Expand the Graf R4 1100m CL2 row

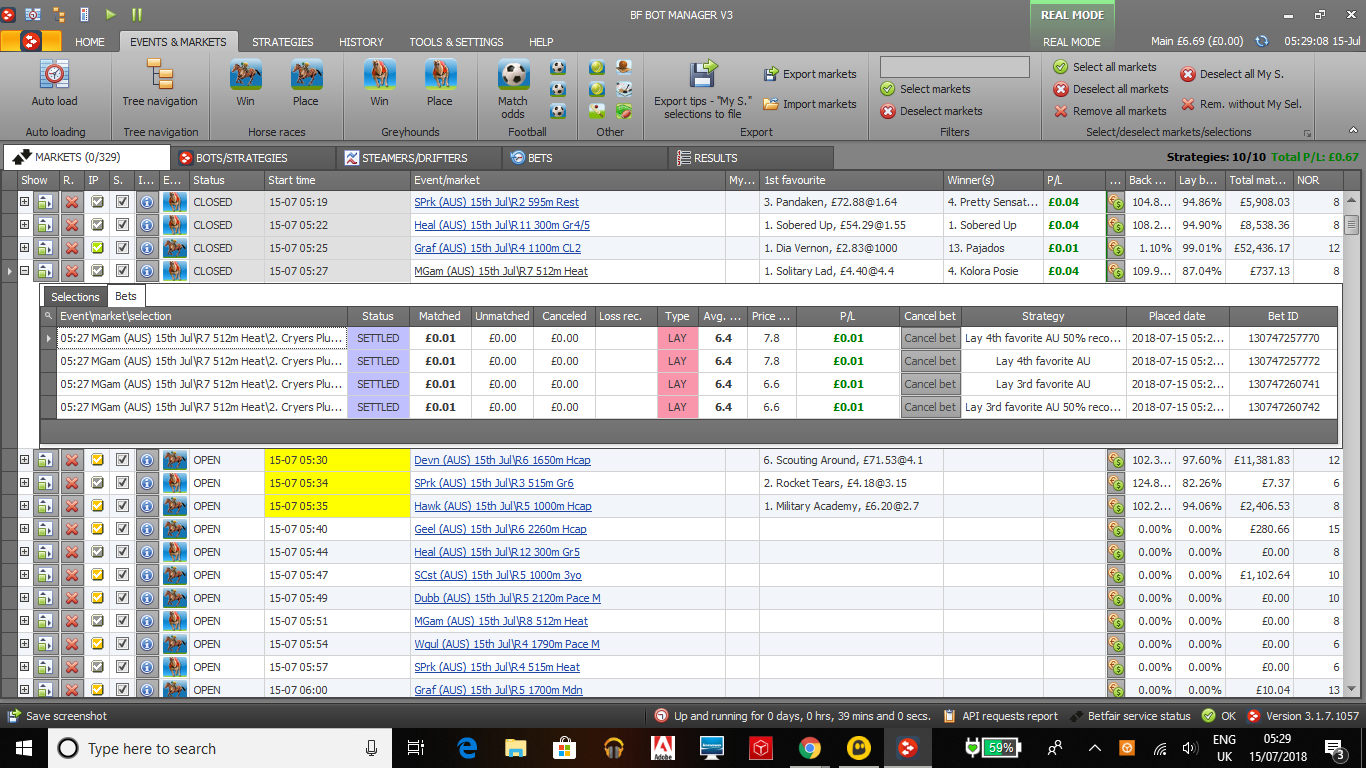[25, 248]
